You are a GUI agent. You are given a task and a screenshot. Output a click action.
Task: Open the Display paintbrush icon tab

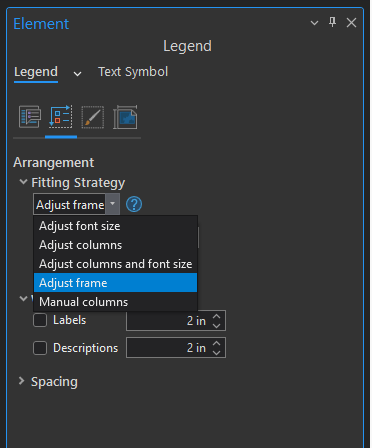[x=93, y=117]
